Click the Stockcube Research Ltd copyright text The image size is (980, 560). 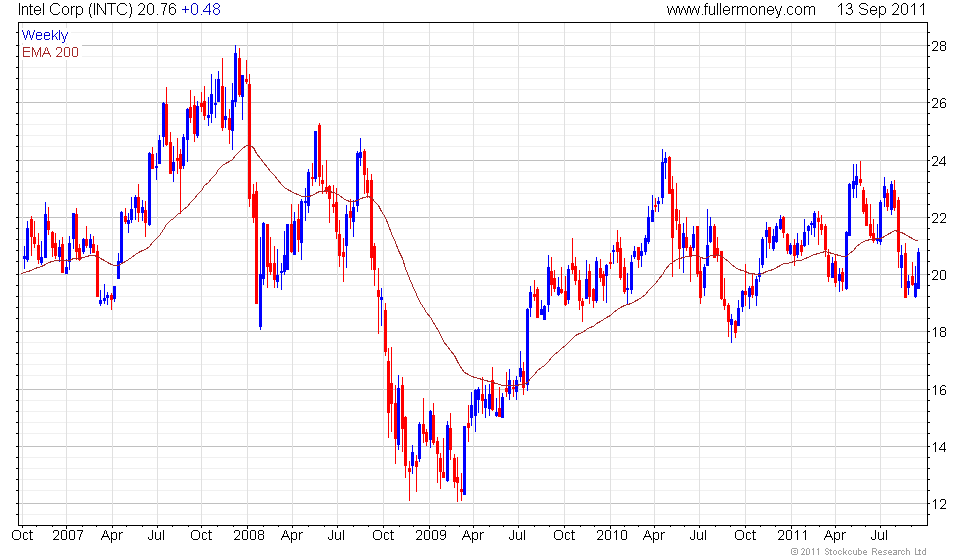(859, 552)
